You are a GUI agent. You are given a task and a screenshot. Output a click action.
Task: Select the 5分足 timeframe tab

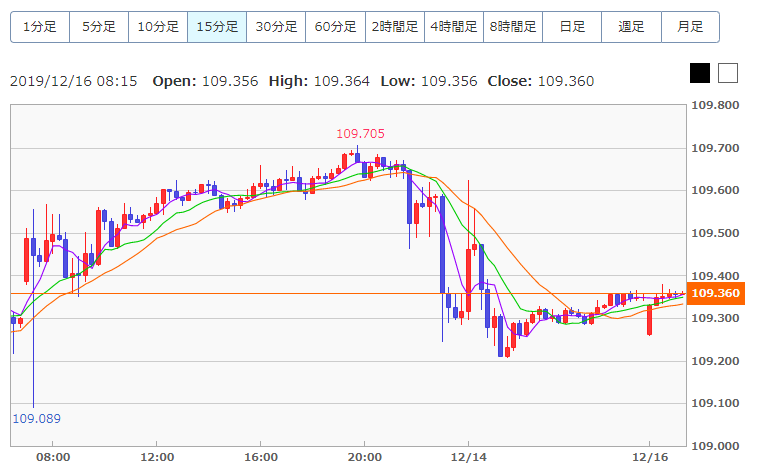(99, 27)
